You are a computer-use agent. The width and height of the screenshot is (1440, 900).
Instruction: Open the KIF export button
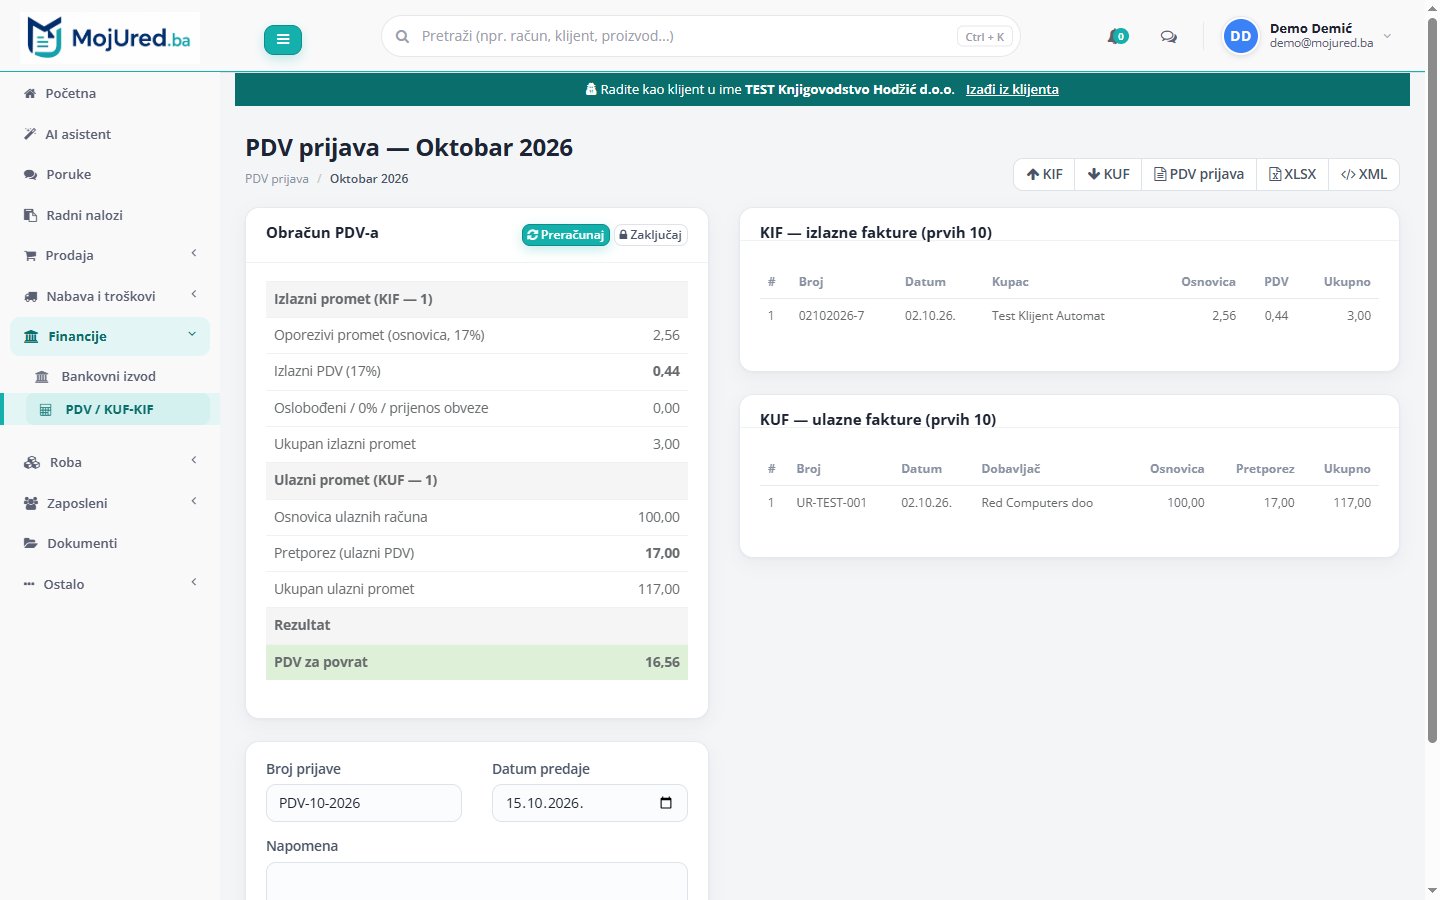click(1044, 174)
